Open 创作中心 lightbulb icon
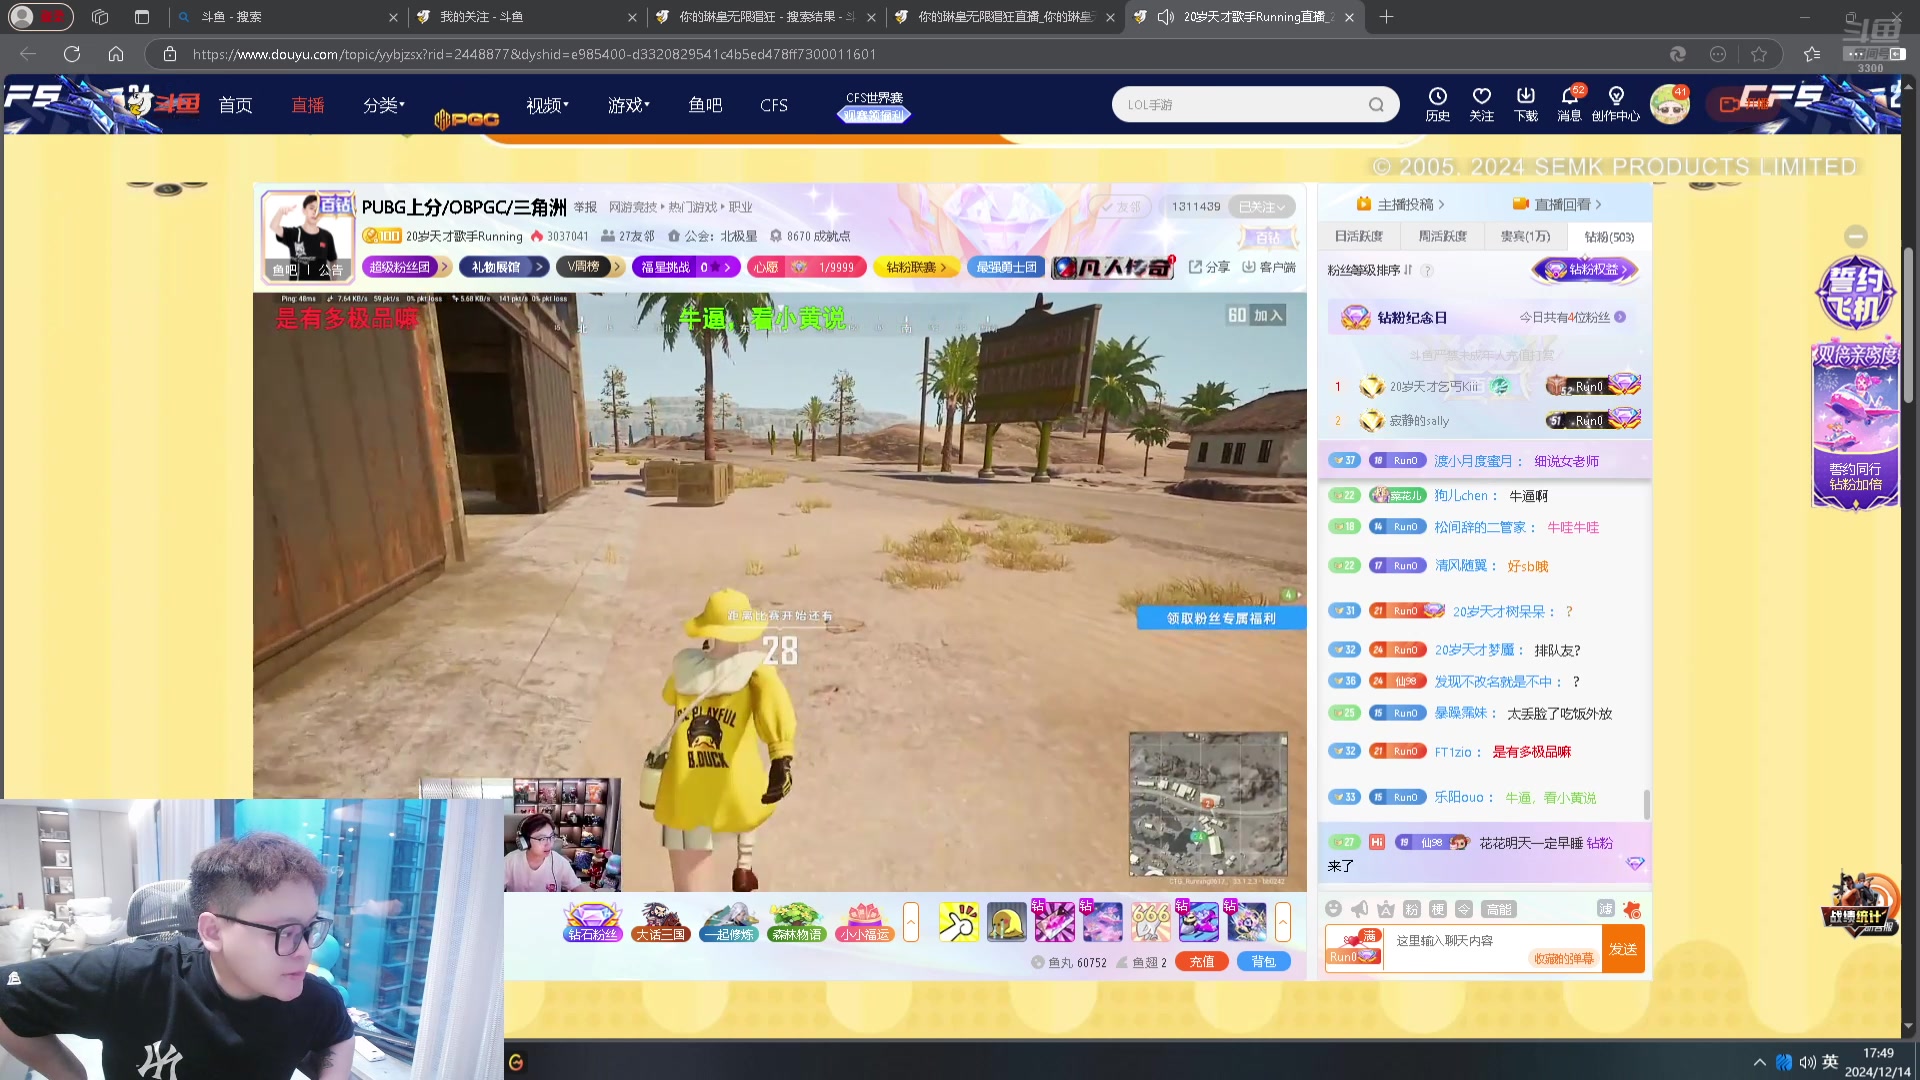Image resolution: width=1920 pixels, height=1080 pixels. pyautogui.click(x=1615, y=103)
